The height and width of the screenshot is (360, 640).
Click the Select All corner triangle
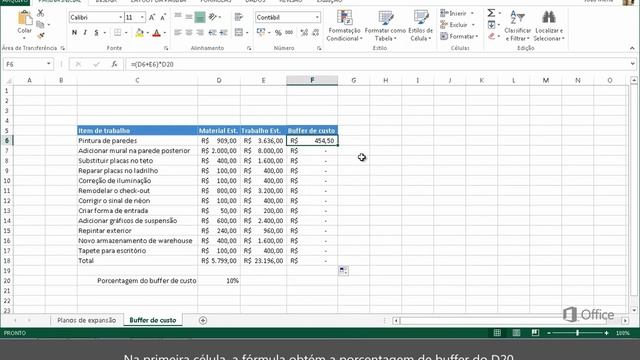pyautogui.click(x=8, y=81)
